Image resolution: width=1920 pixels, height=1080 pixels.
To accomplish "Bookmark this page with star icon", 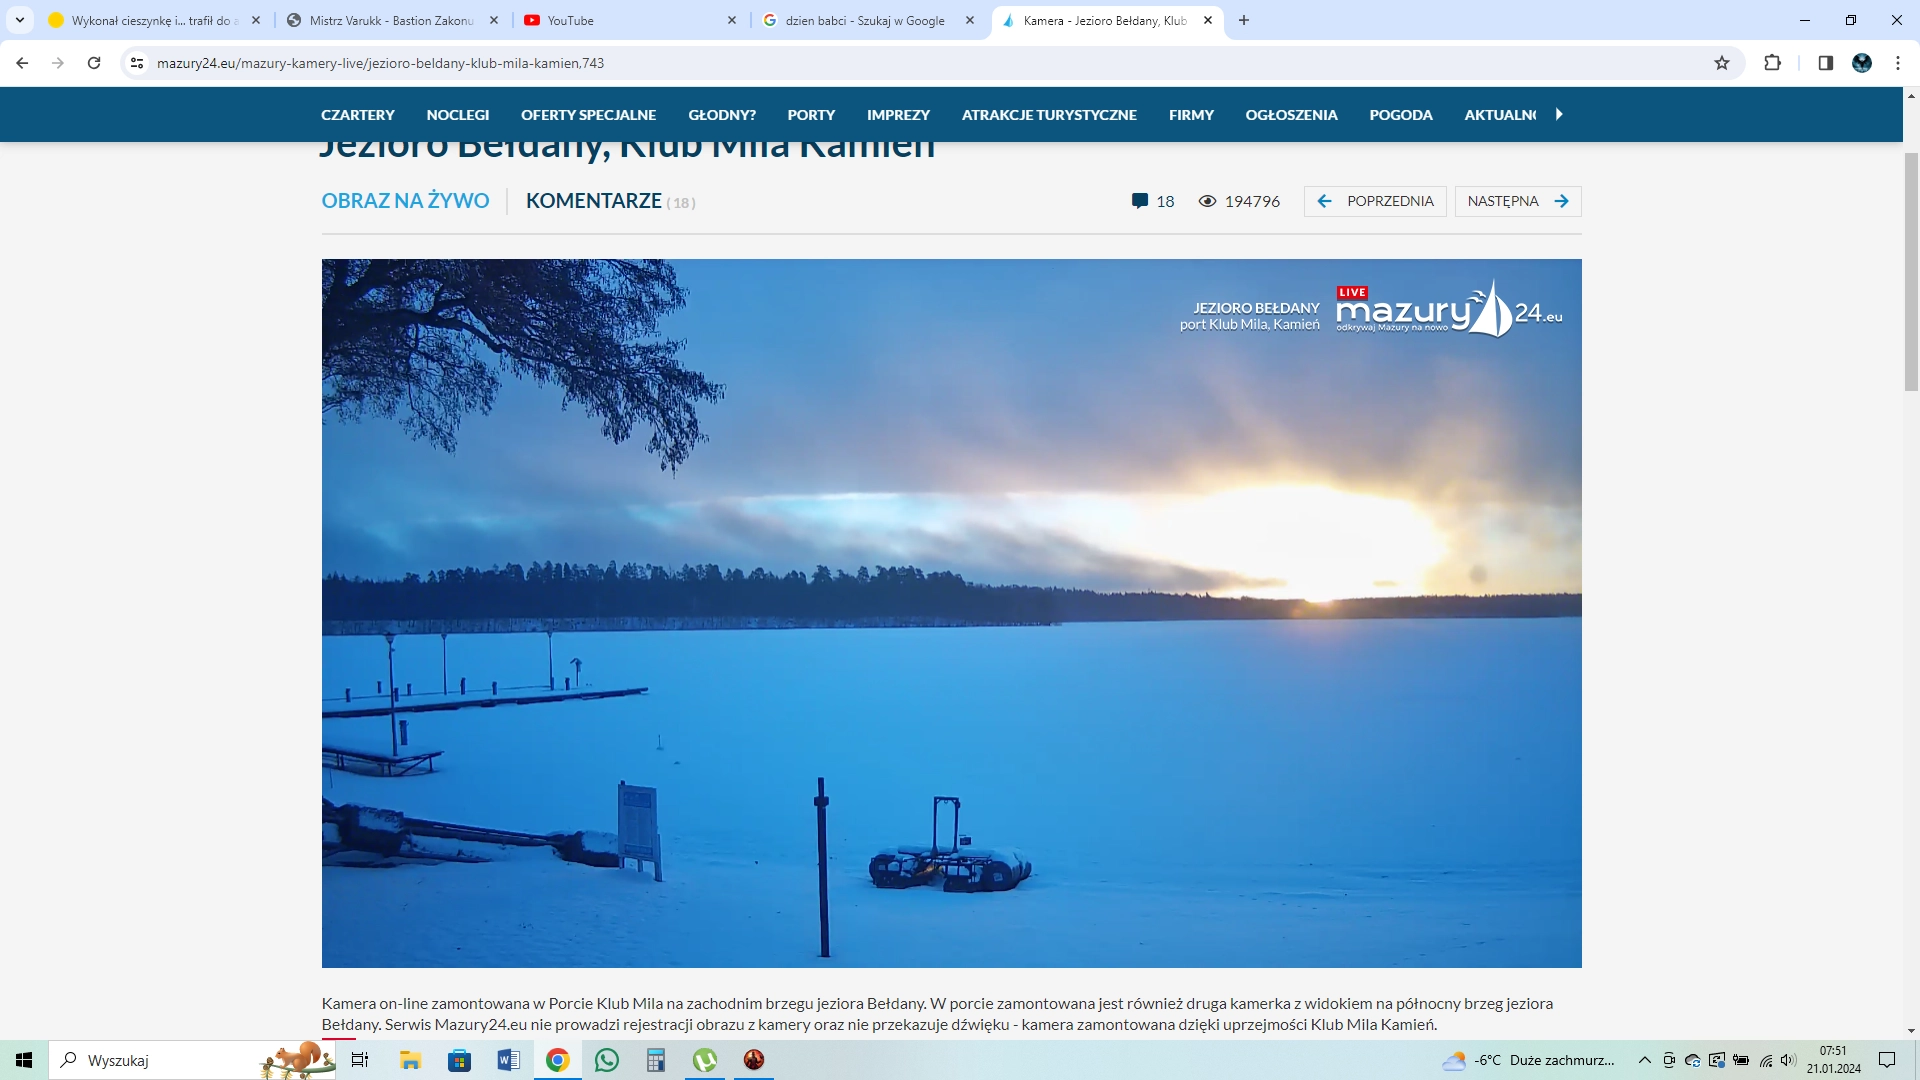I will tap(1721, 63).
